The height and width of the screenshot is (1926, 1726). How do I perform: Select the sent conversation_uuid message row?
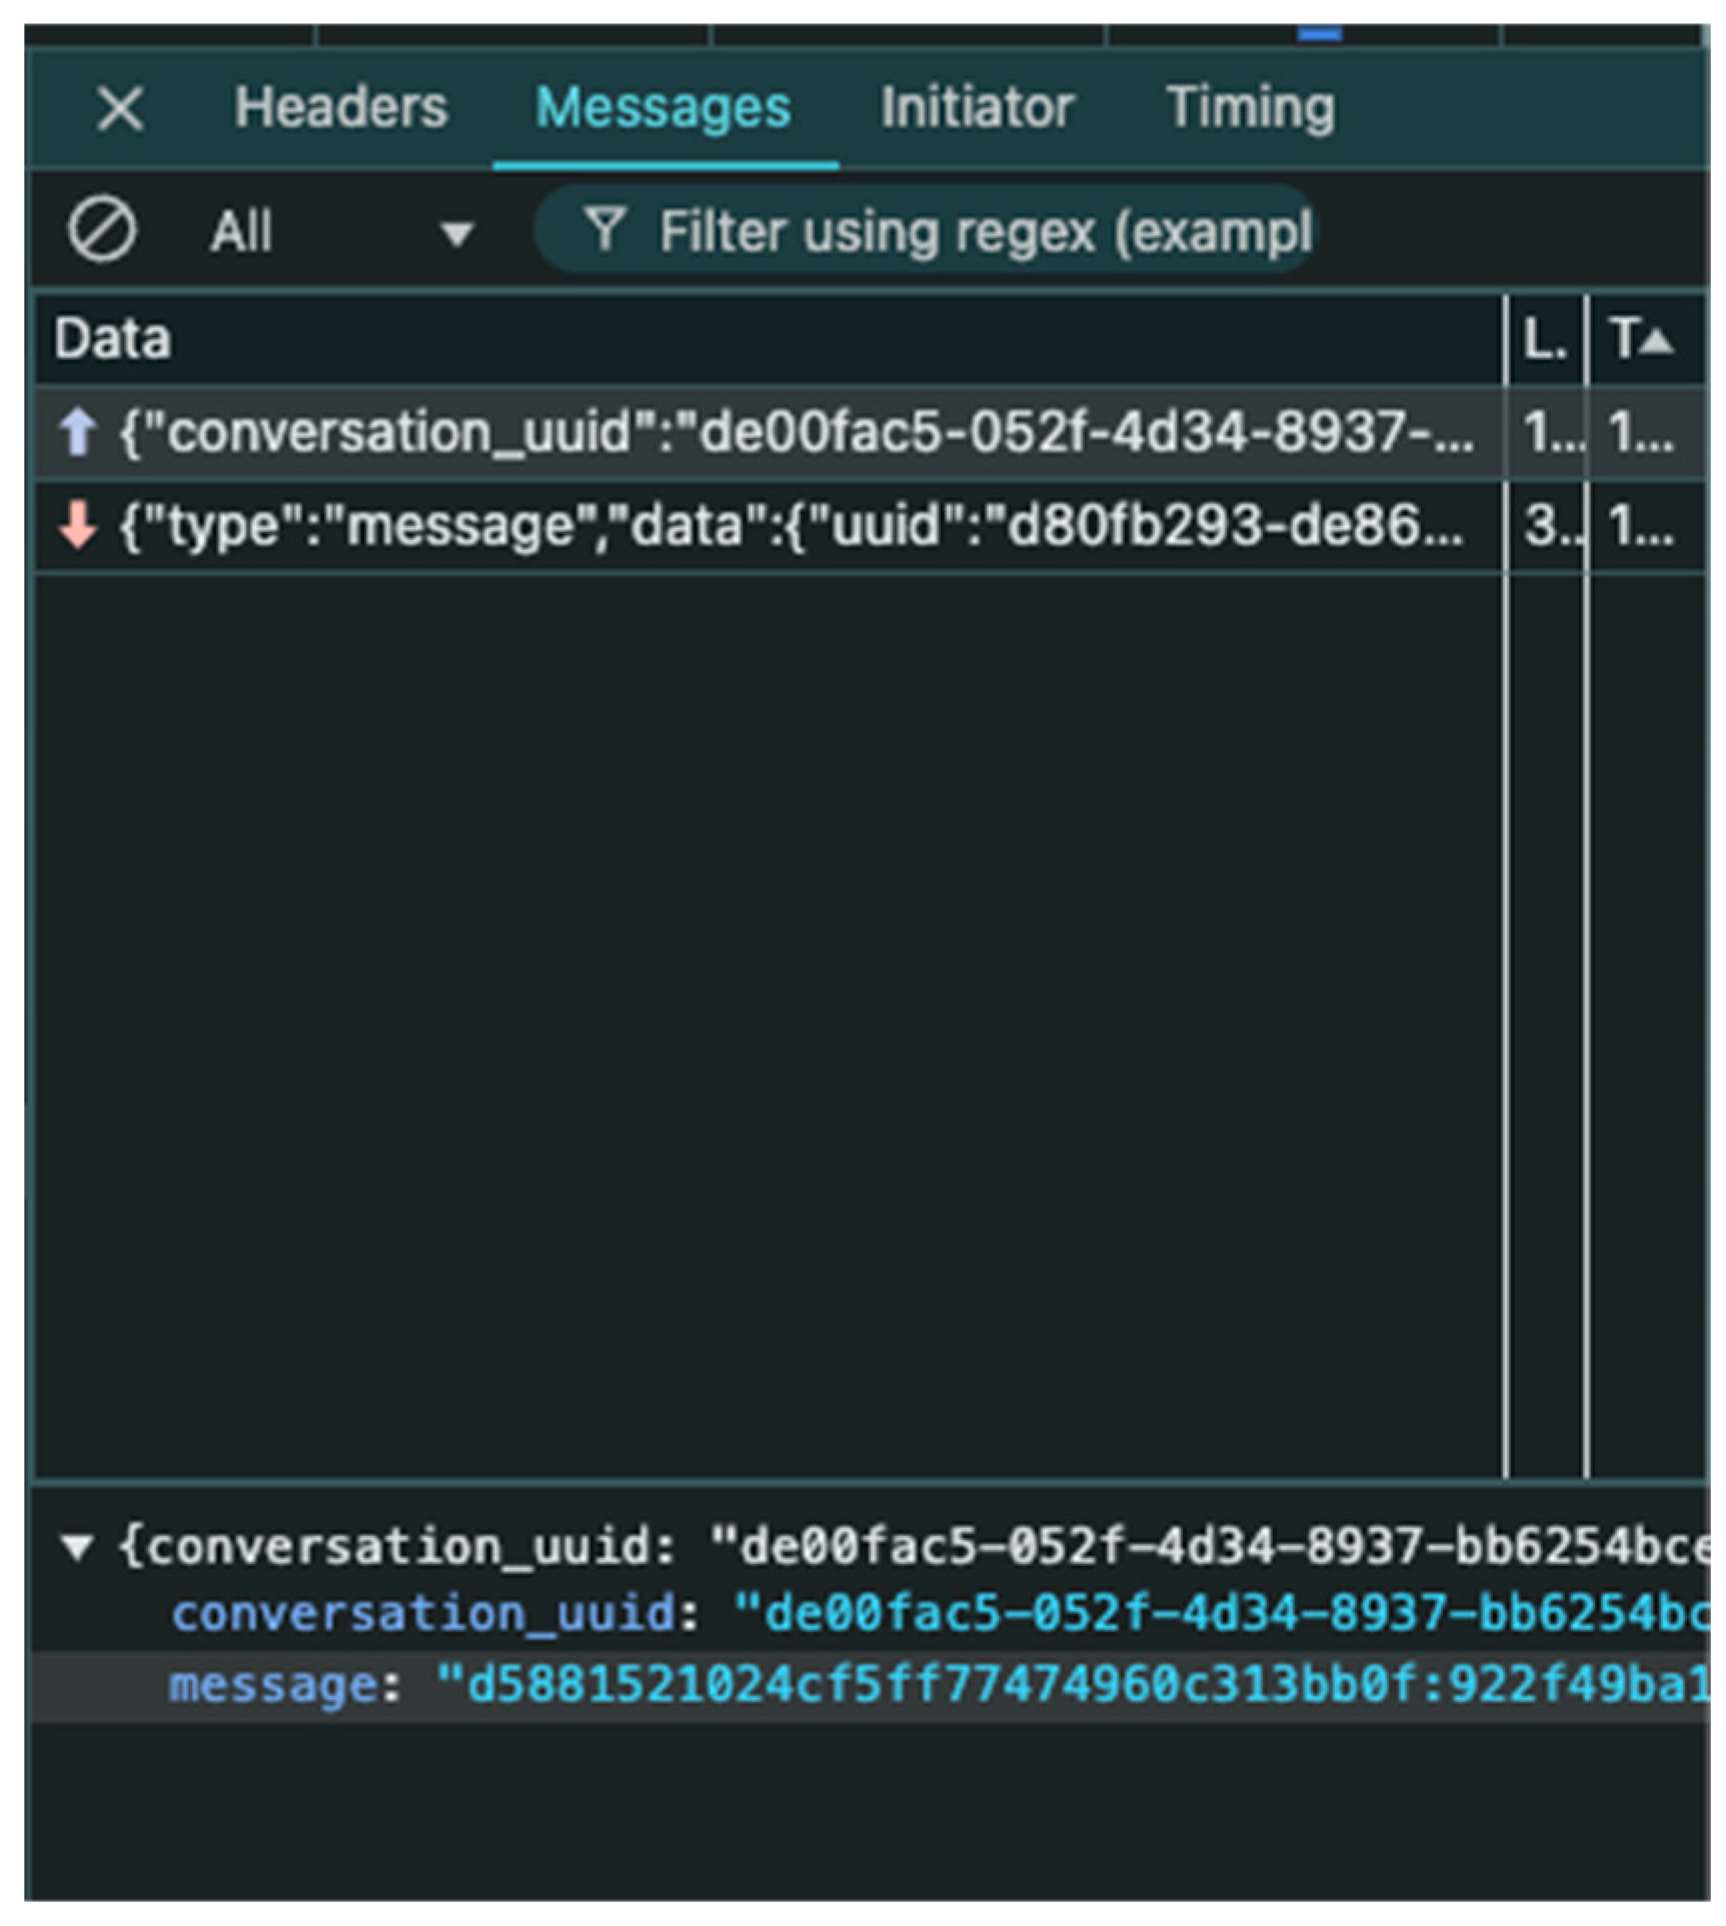[x=795, y=433]
